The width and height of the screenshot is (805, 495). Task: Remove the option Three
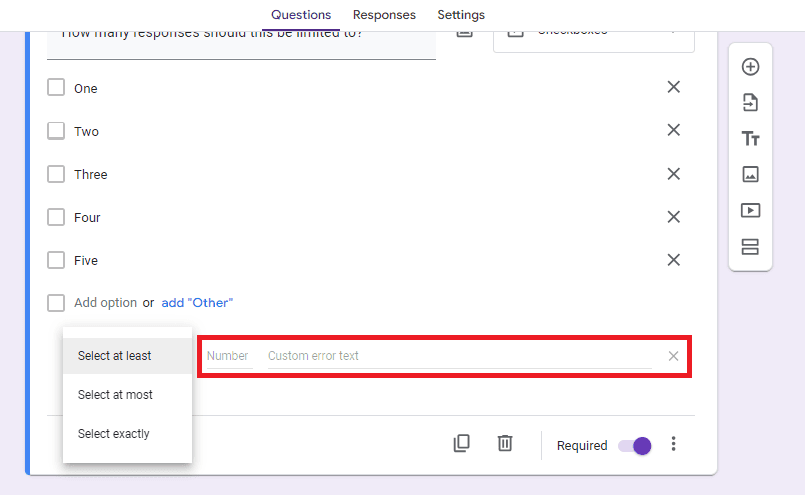[674, 174]
